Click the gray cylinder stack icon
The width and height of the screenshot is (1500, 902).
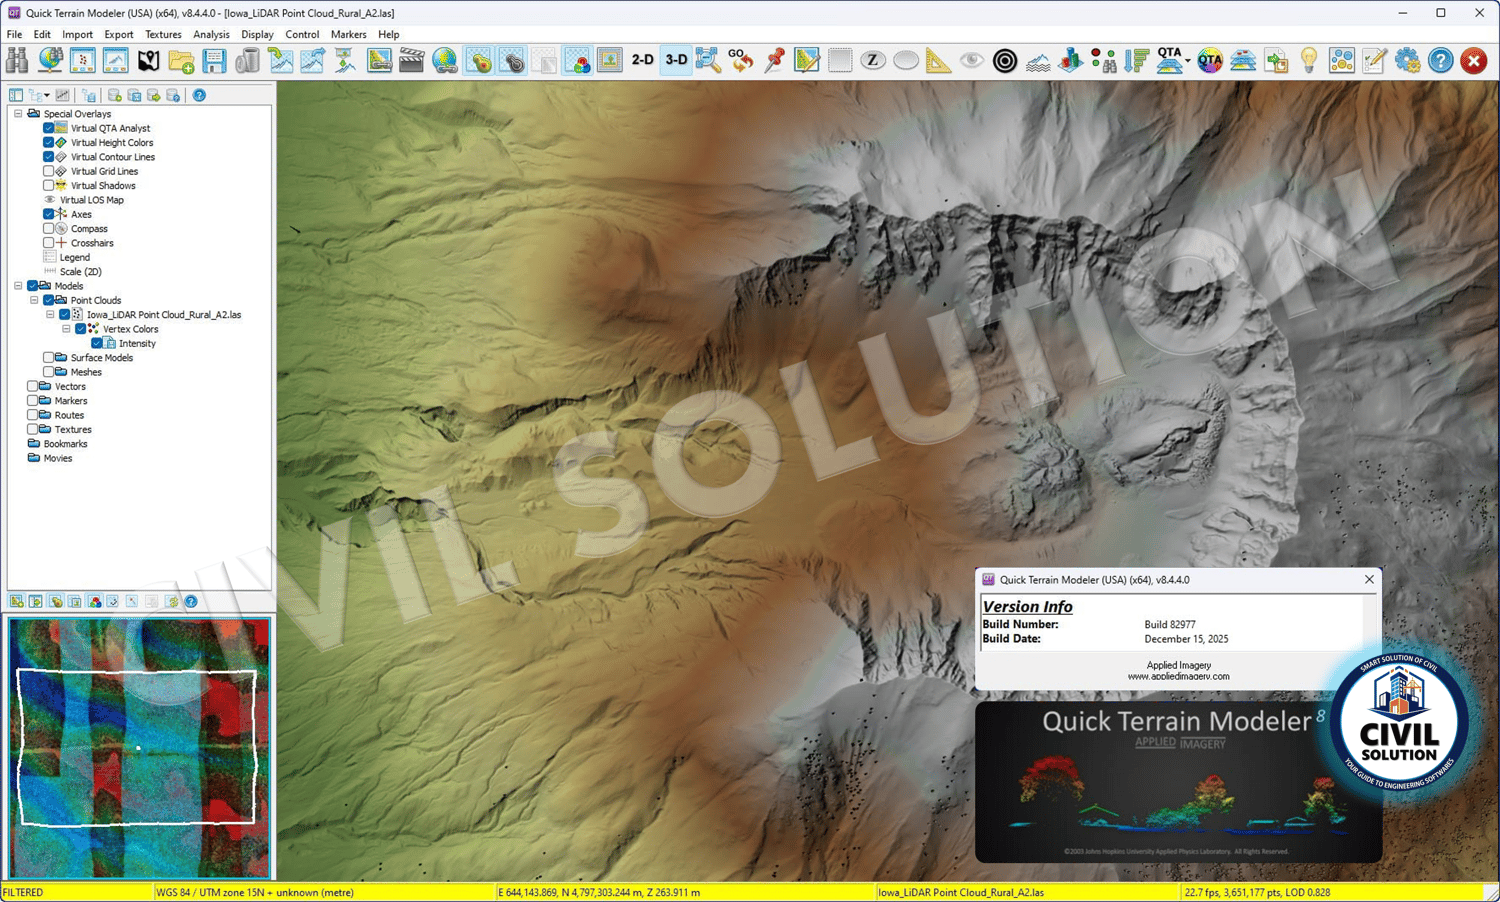click(247, 61)
